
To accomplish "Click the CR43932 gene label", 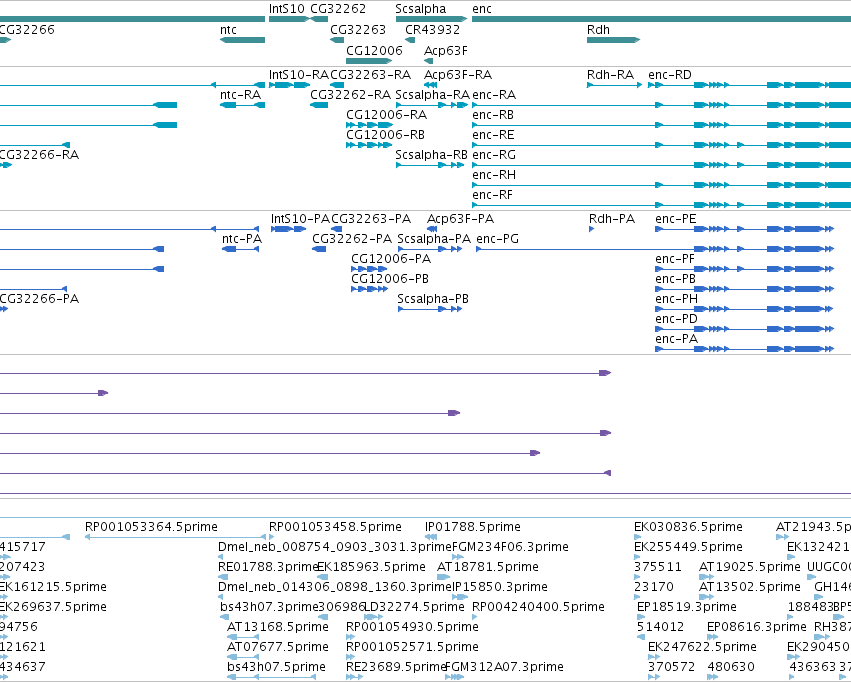I will click(x=432, y=29).
